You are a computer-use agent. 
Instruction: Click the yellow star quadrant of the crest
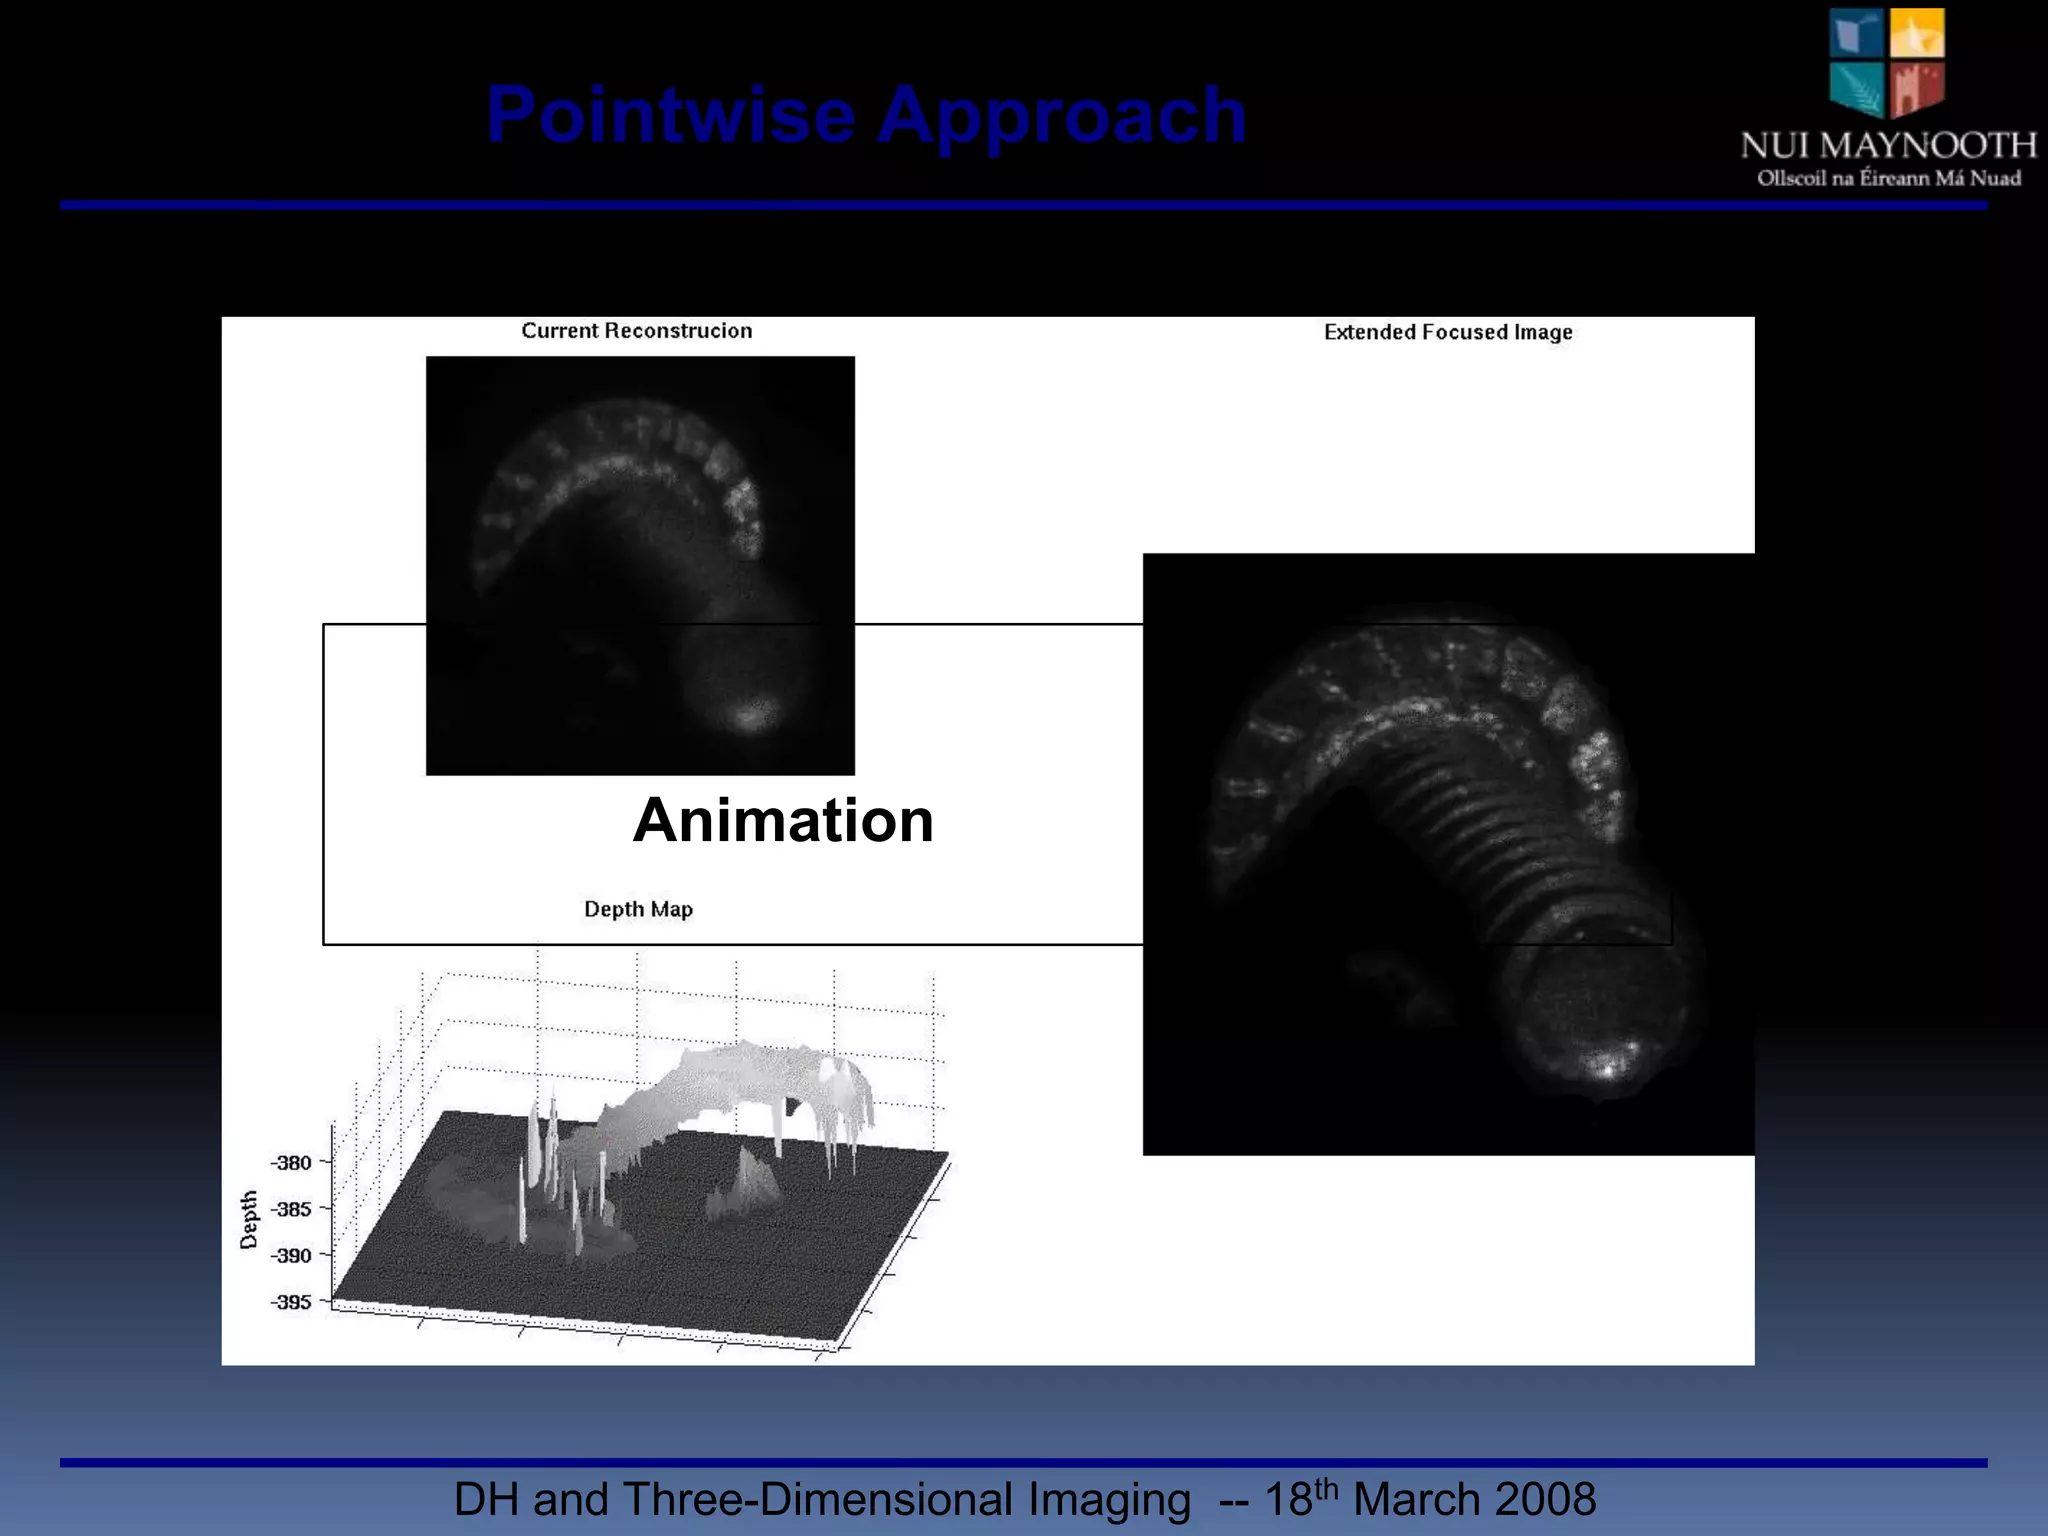click(x=1917, y=34)
